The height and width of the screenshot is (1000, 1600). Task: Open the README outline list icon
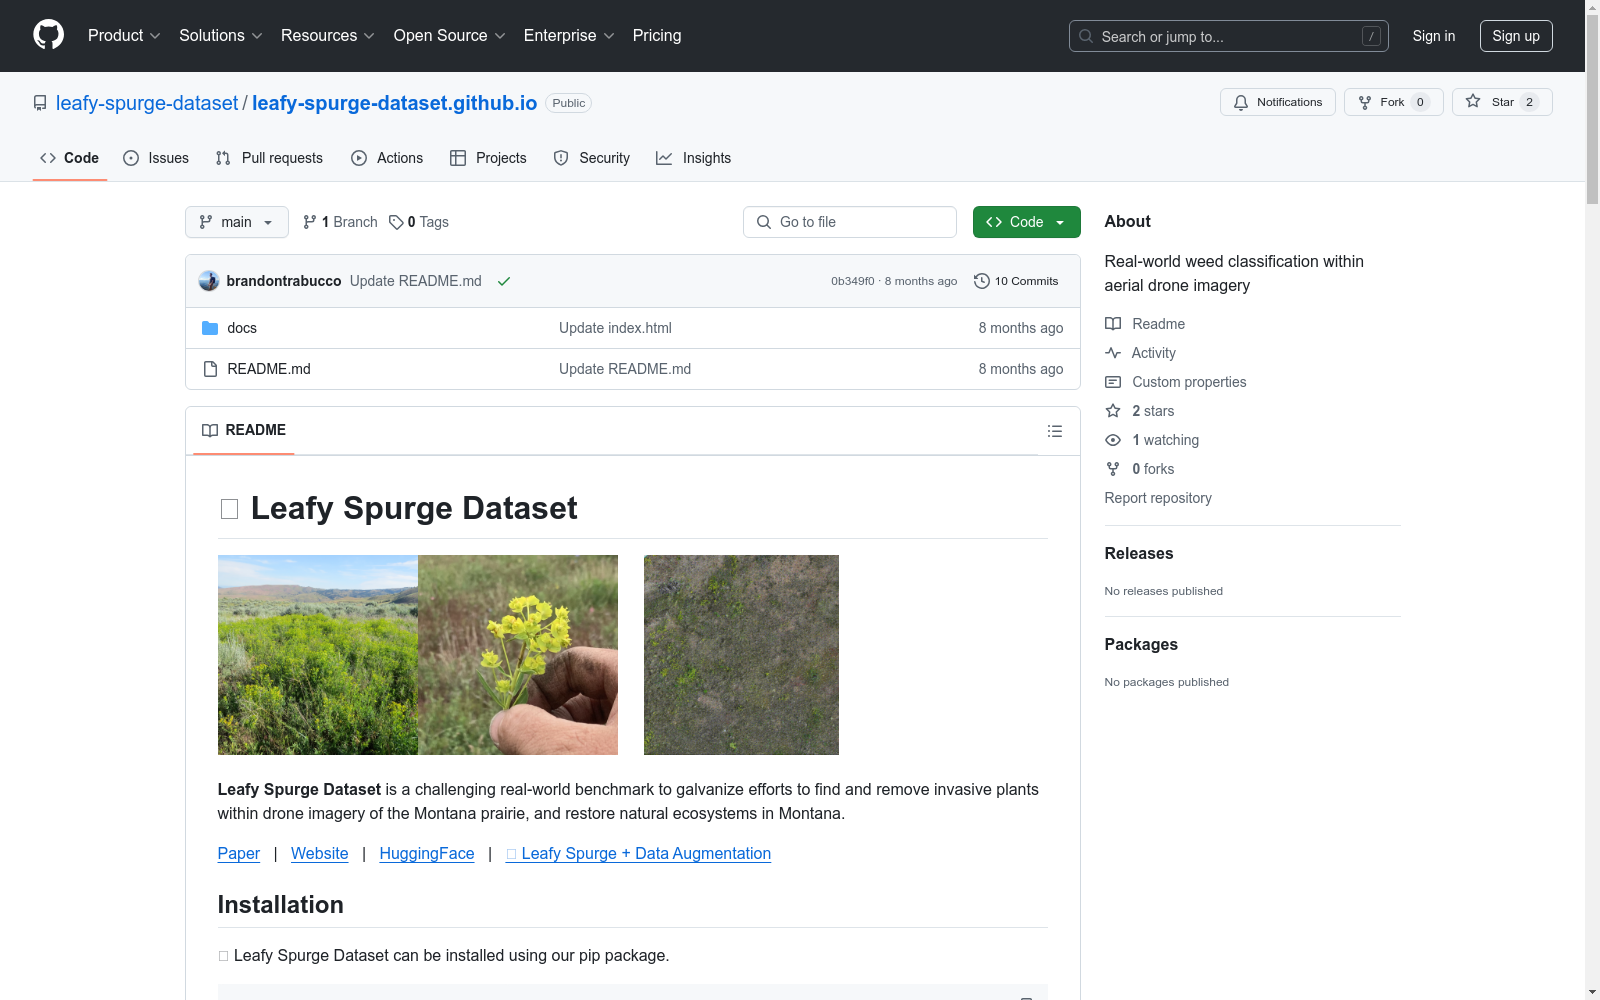1054,431
